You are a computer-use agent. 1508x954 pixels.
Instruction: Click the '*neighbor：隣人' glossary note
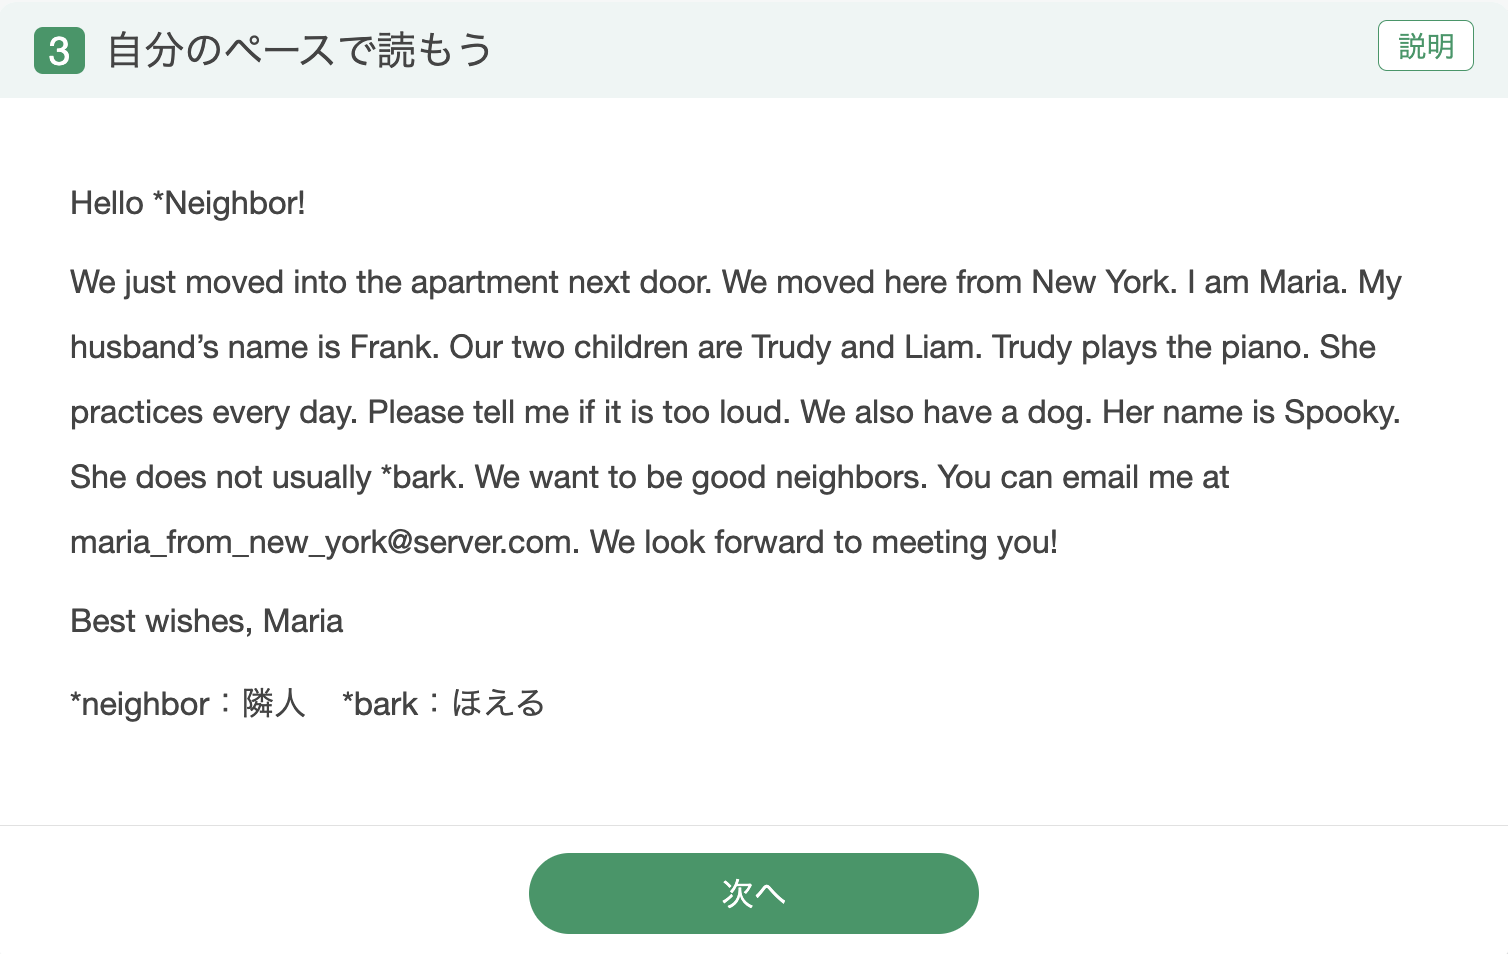(x=187, y=703)
